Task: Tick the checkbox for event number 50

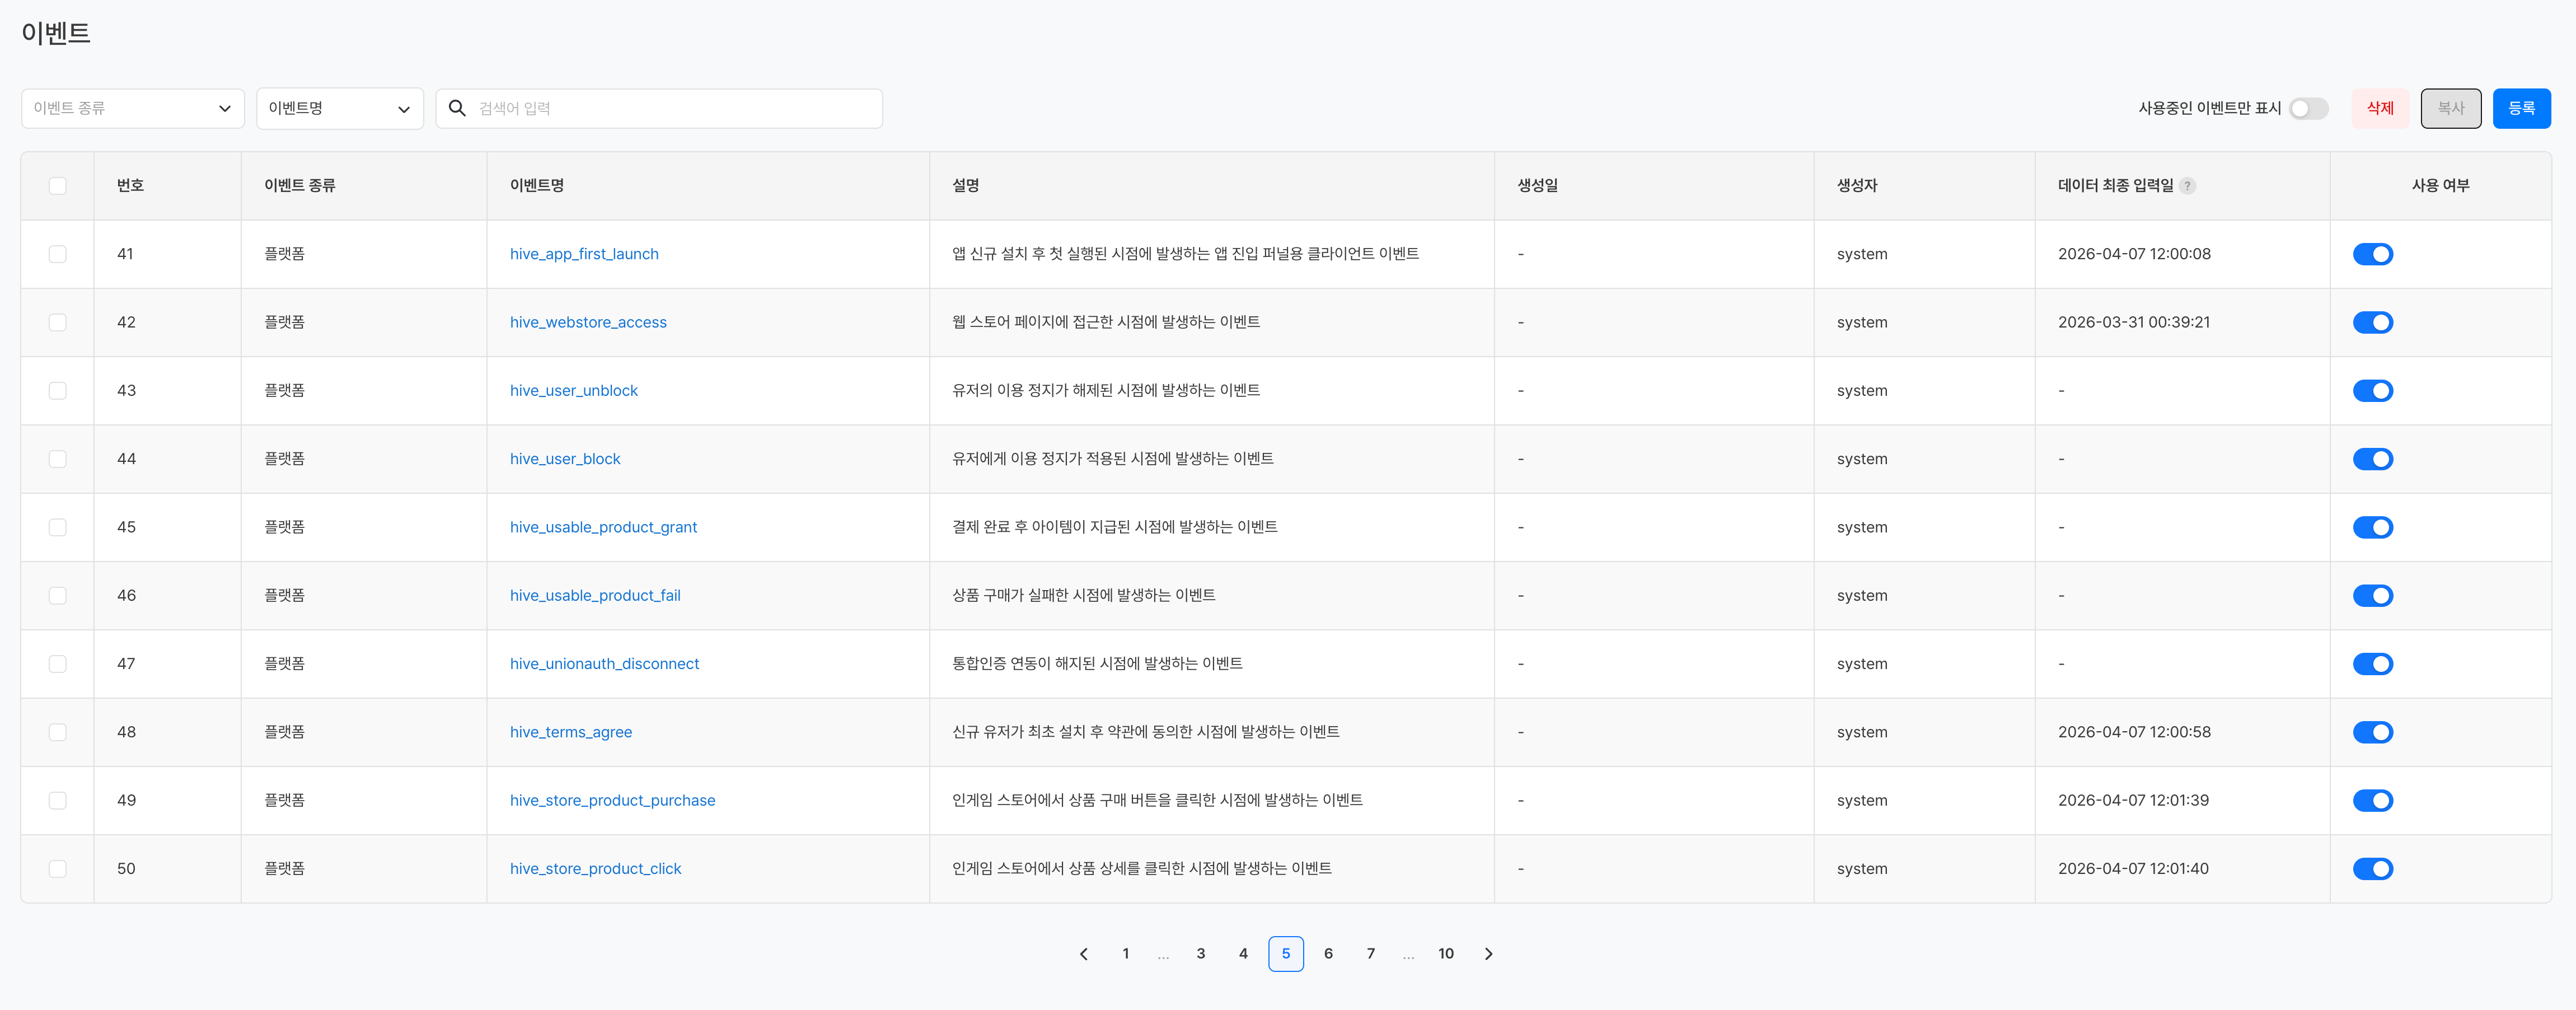Action: (58, 869)
